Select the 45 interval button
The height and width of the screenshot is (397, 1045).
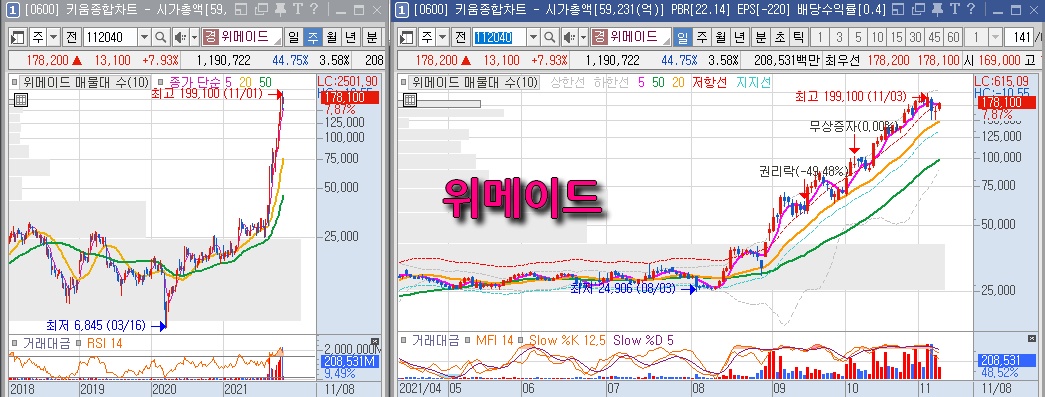(x=934, y=37)
